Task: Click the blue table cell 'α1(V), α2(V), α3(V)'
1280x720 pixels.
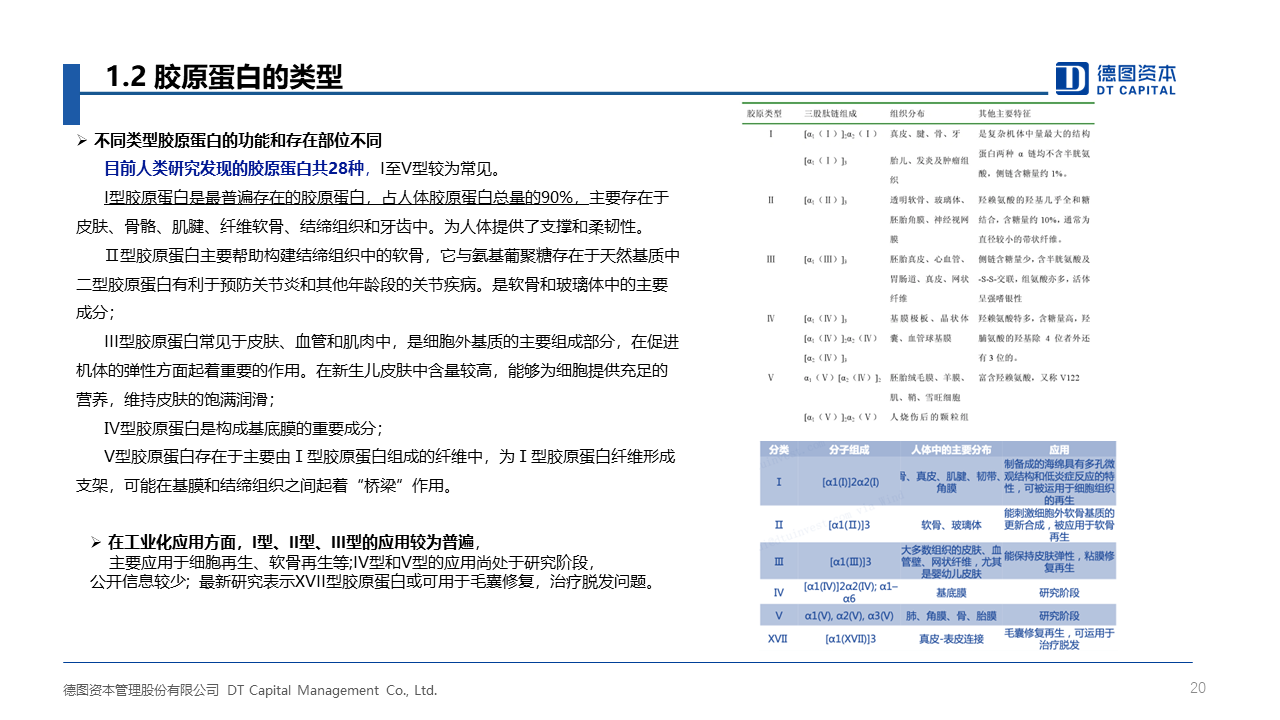Action: (x=851, y=616)
